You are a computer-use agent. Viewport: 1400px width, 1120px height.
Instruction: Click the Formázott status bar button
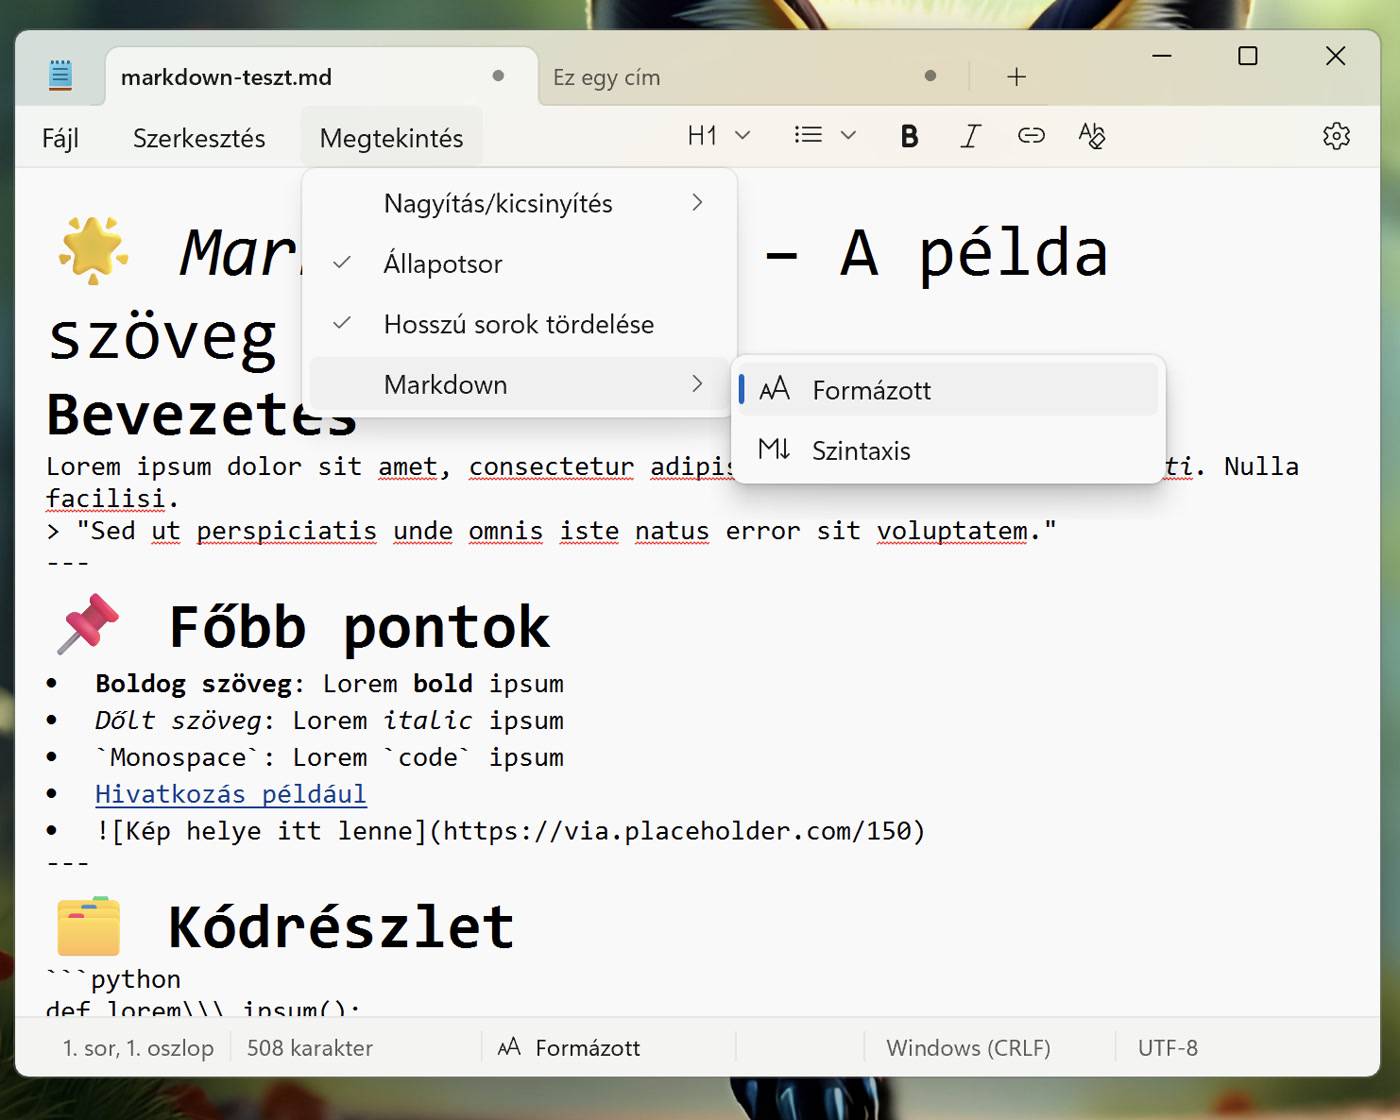[x=569, y=1048]
